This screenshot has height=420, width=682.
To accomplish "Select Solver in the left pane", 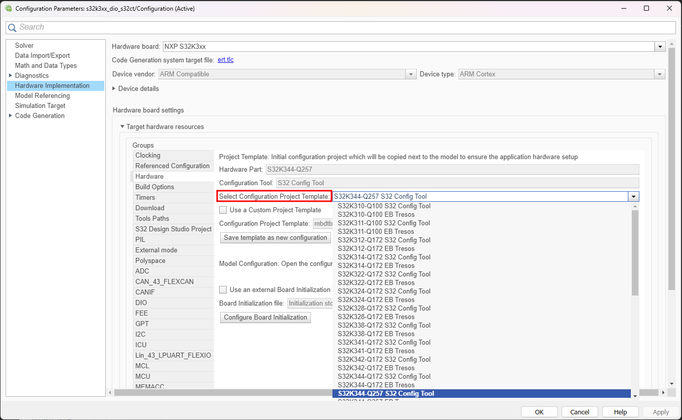I will click(x=24, y=46).
